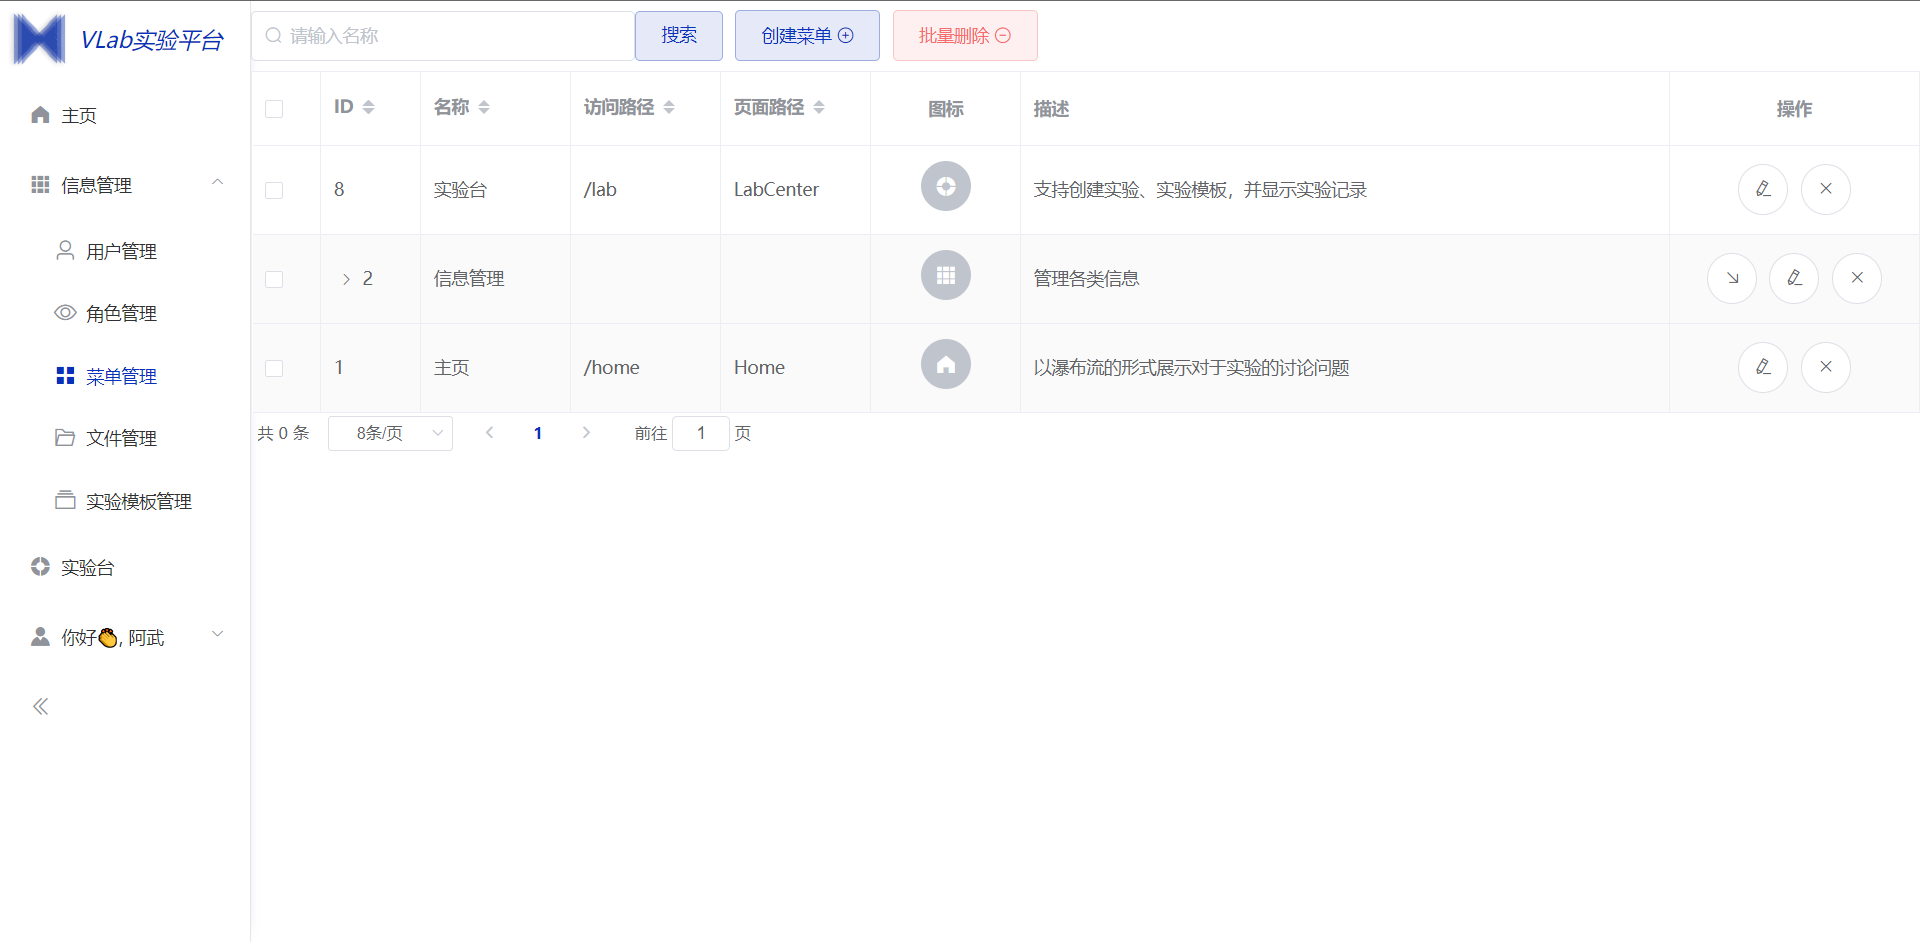Click the 操作 column header
This screenshot has height=942, width=1920.
tap(1794, 109)
